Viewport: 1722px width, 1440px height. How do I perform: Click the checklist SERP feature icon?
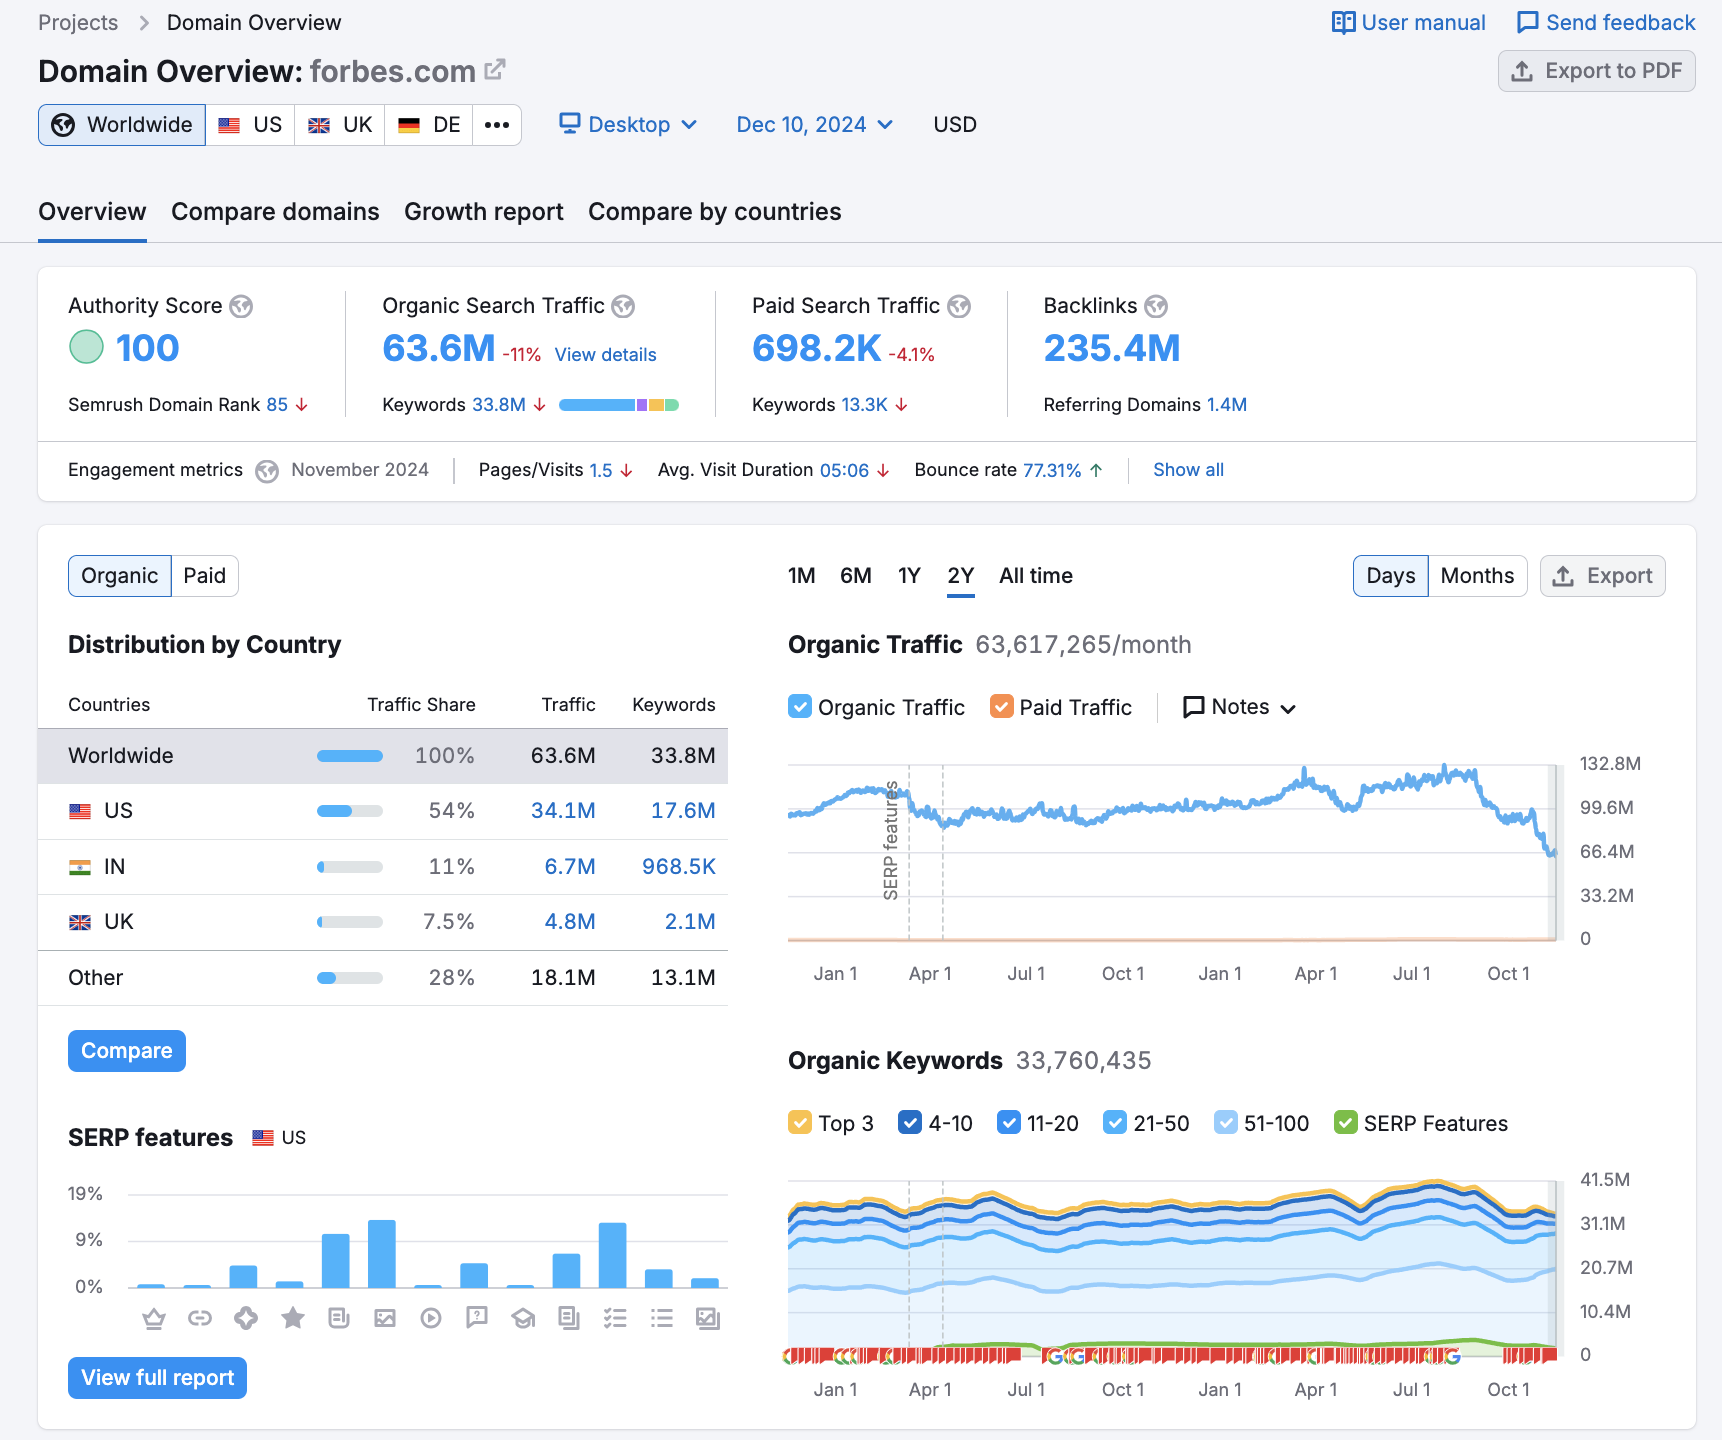(615, 1319)
